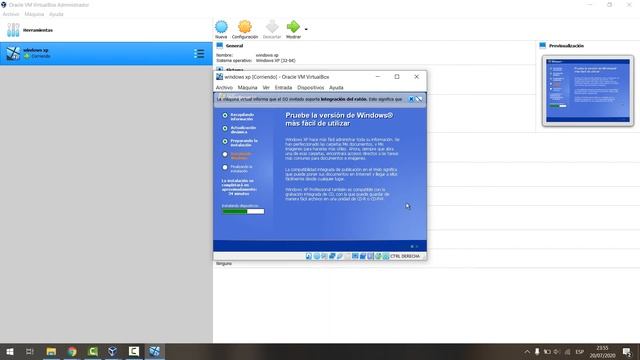Open Máquina menu in the Manager window

click(34, 14)
